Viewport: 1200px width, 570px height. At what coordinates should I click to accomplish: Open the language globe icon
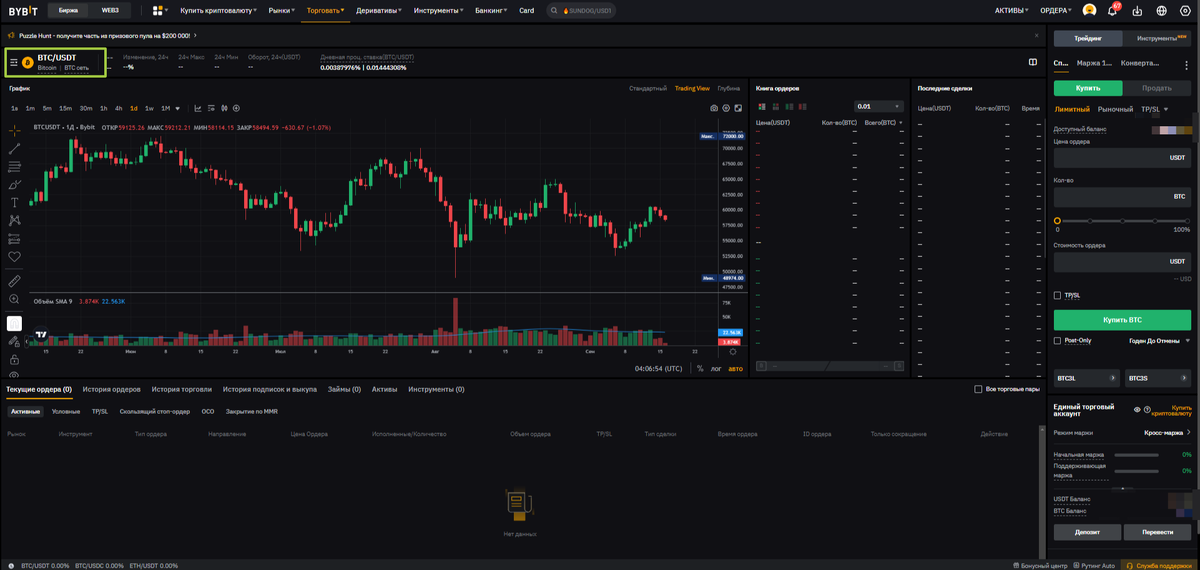click(x=1161, y=11)
